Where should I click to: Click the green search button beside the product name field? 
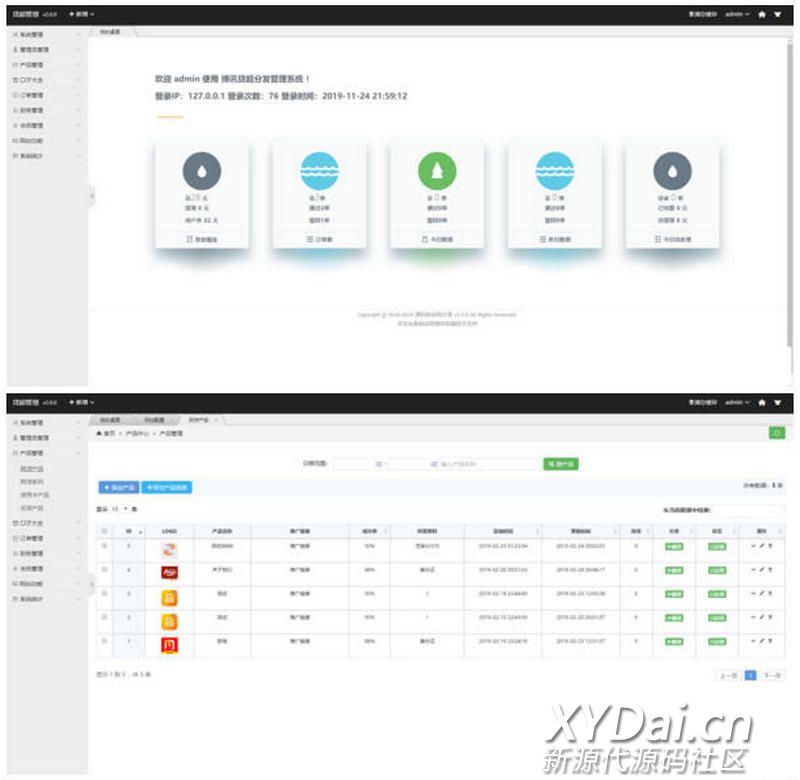click(x=561, y=464)
